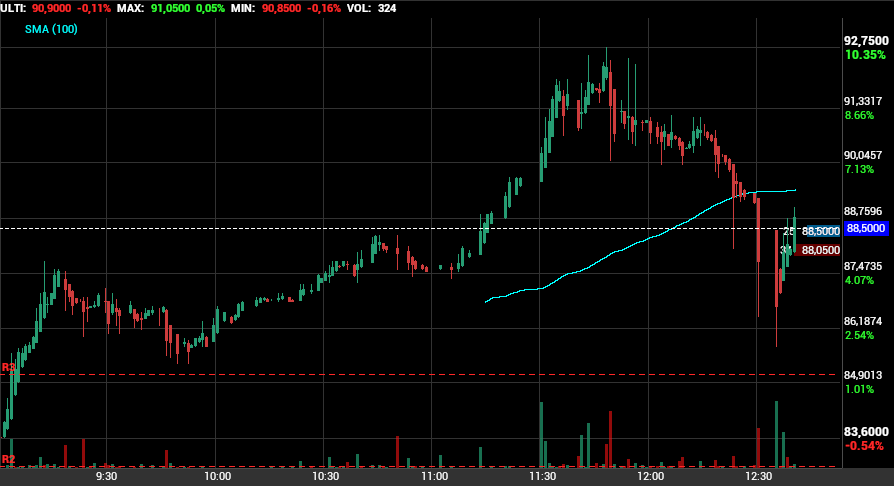Click the 10:30 time axis label

point(326,476)
